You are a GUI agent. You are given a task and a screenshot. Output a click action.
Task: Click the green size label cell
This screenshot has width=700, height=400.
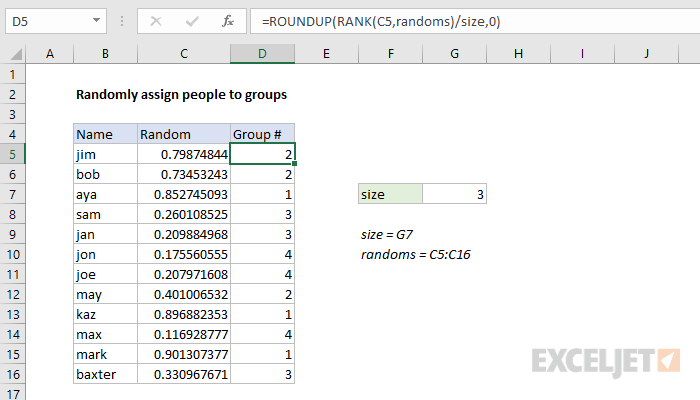[390, 195]
